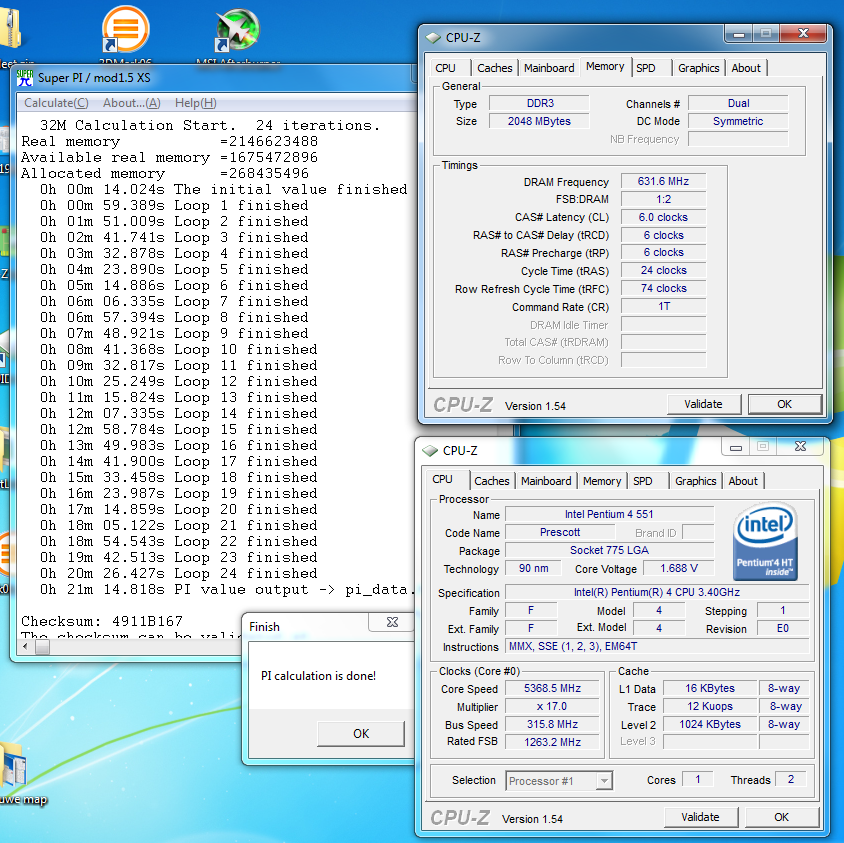Click the Level 2 1024 KBytes cache value

(710, 725)
